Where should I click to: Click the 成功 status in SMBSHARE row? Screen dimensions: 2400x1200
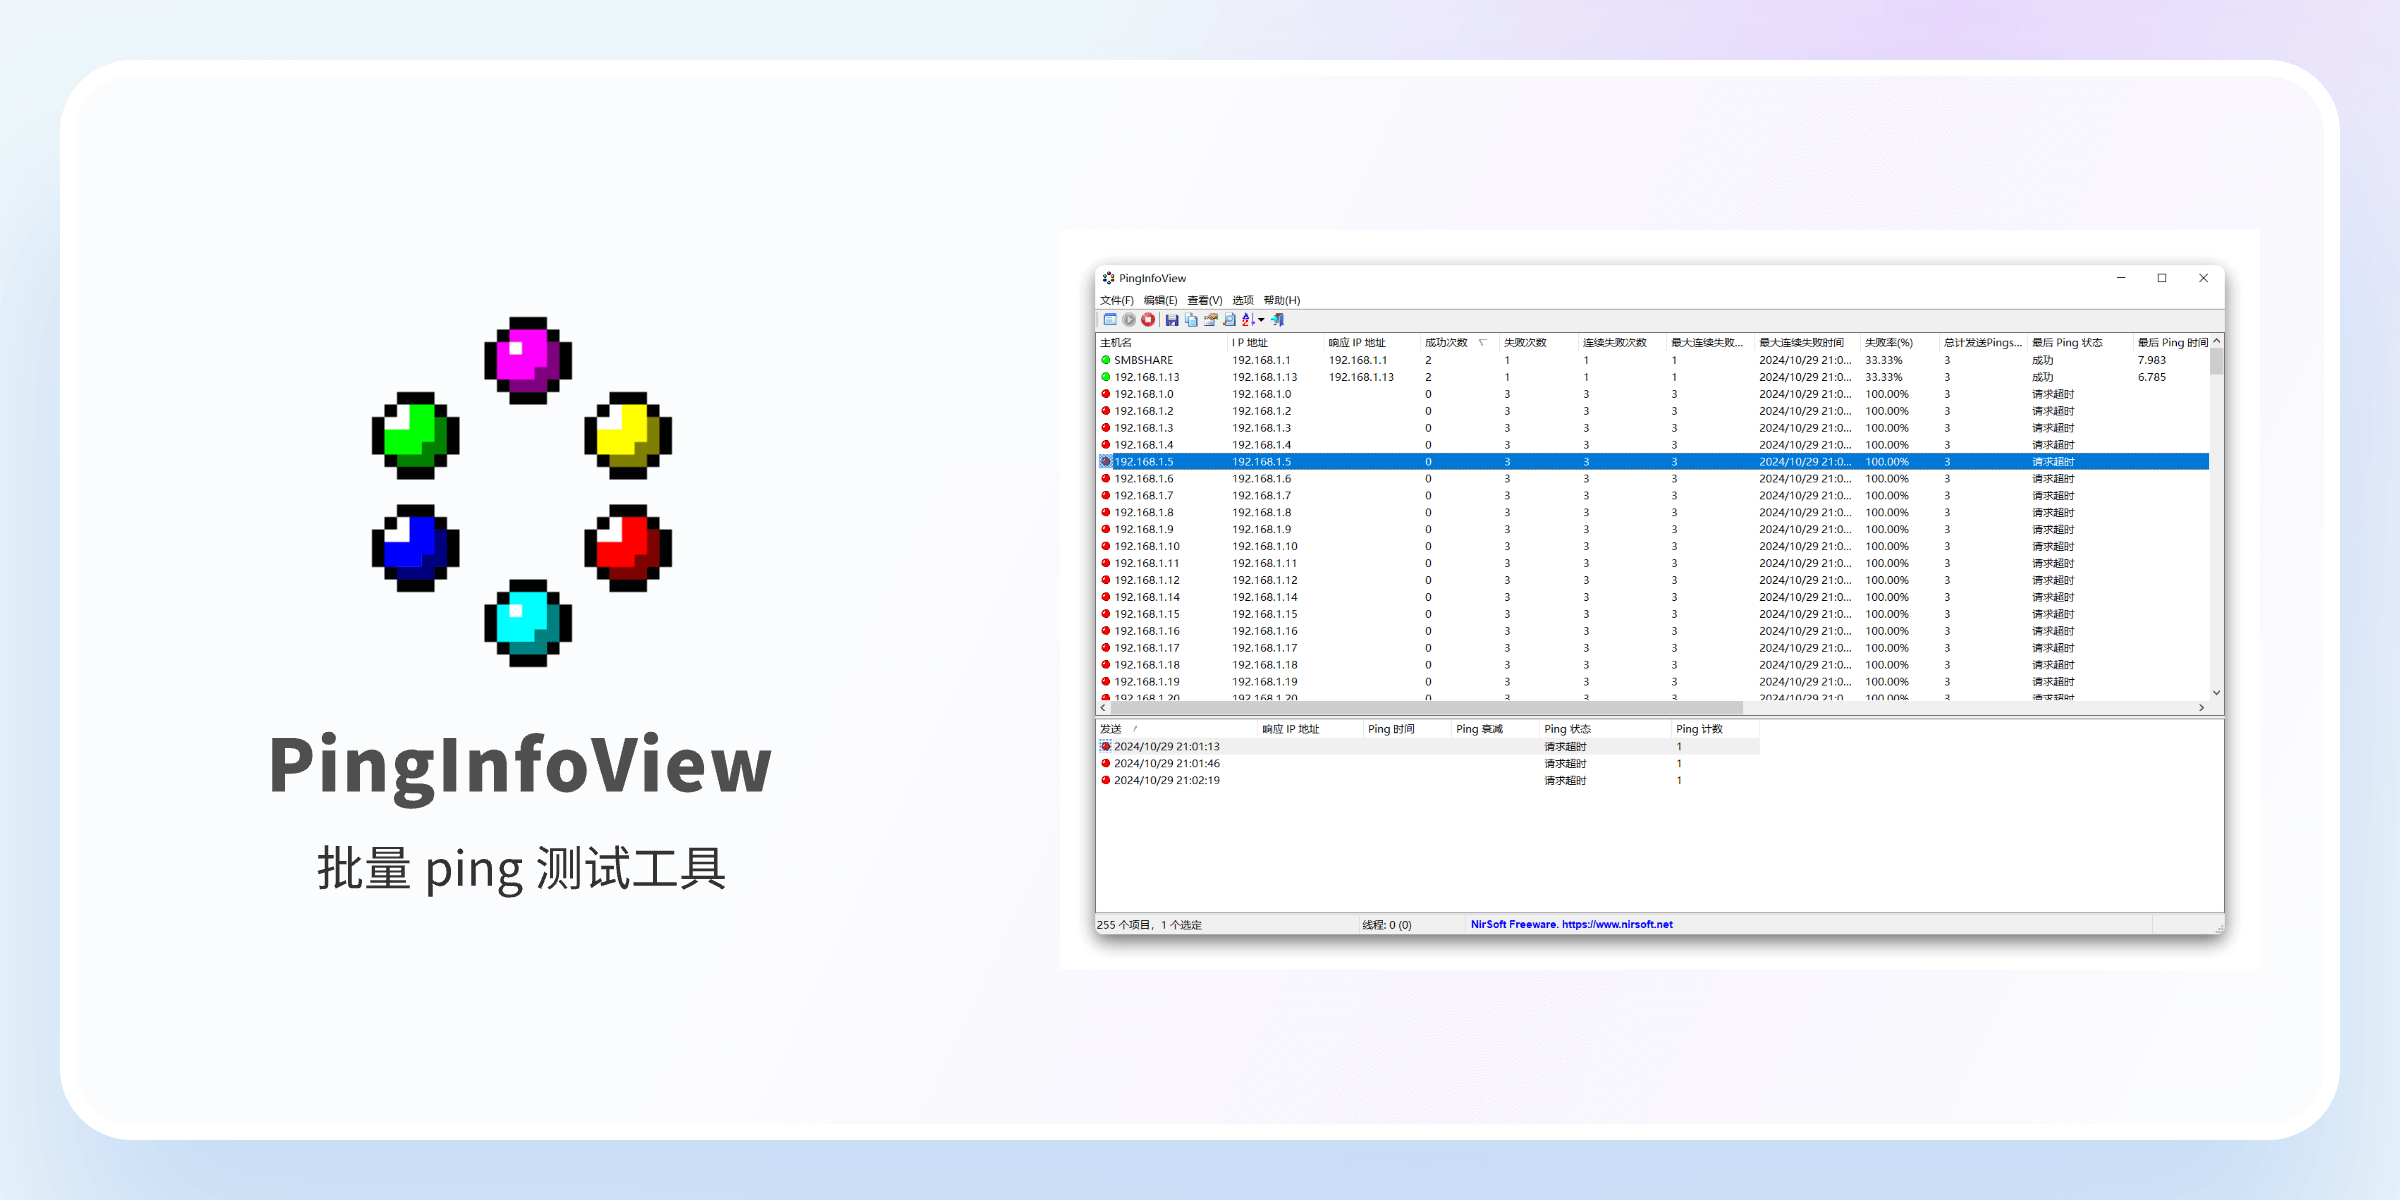(x=2042, y=360)
